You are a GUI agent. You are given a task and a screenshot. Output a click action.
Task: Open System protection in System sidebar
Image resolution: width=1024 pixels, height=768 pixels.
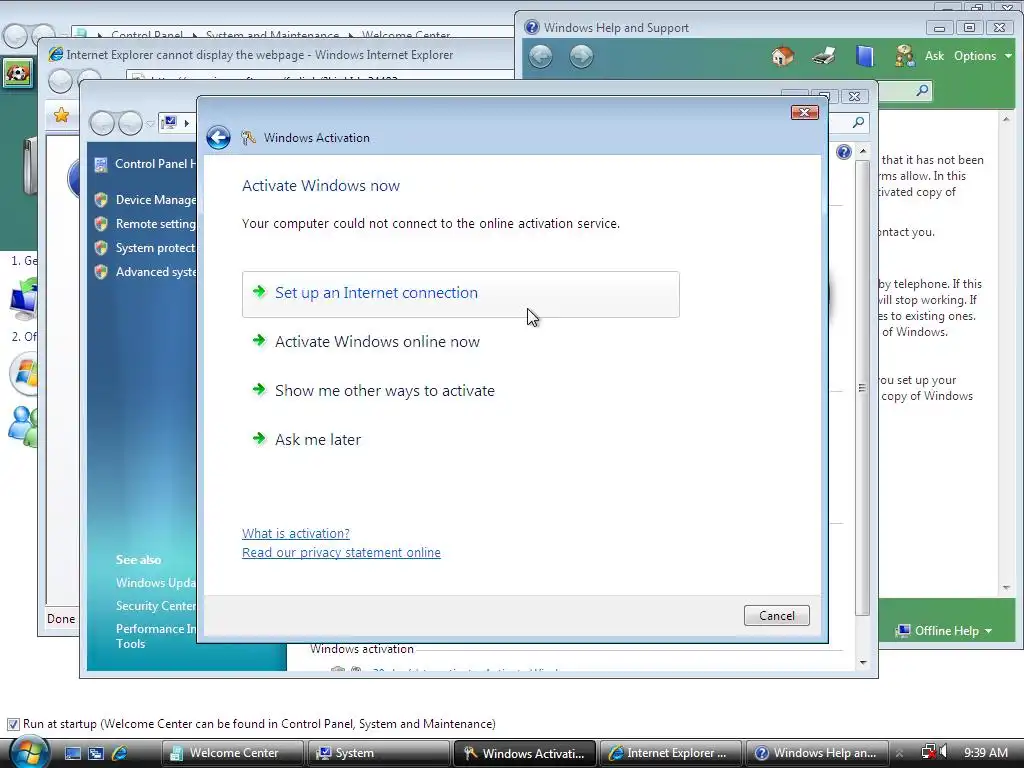click(x=155, y=248)
